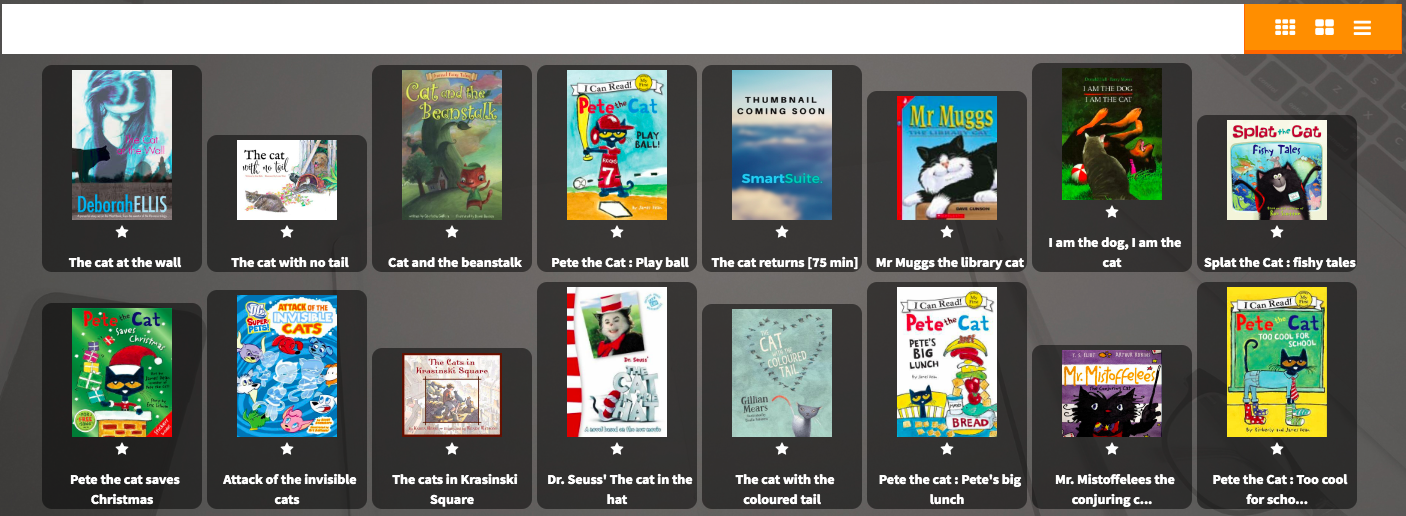Star 'Attack of the invisible cats'
Image resolution: width=1406 pixels, height=516 pixels.
click(287, 449)
